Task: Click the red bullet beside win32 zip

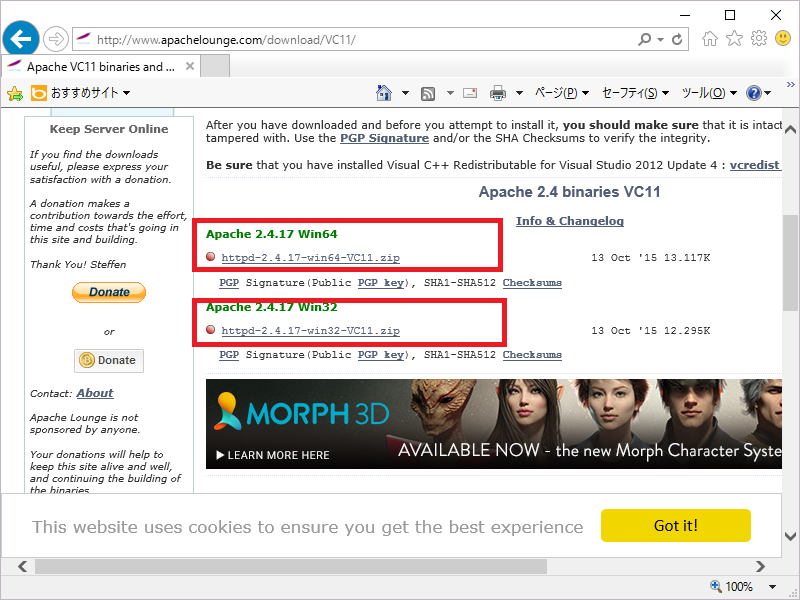Action: [x=211, y=330]
